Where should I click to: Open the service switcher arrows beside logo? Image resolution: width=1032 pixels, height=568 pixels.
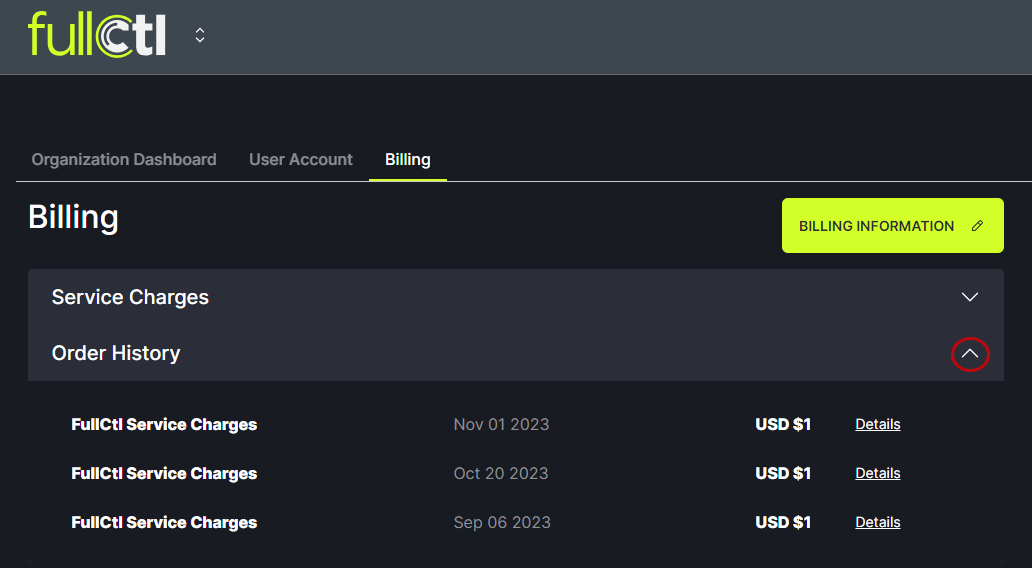tap(200, 35)
